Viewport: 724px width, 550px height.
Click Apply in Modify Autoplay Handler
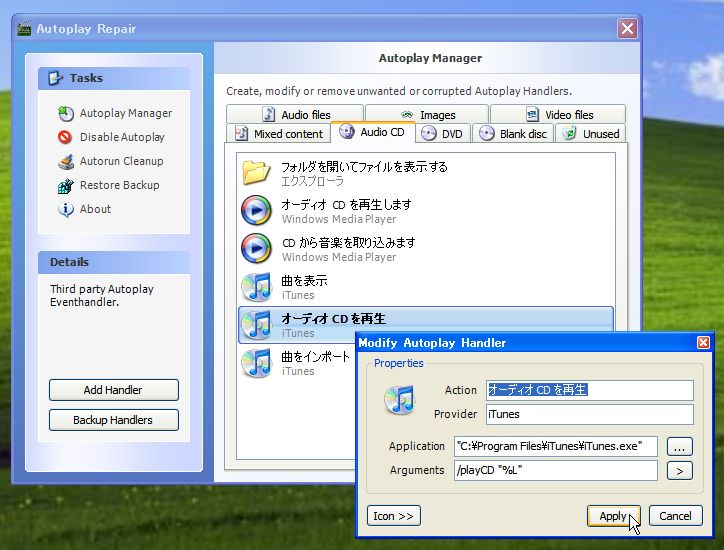[613, 516]
